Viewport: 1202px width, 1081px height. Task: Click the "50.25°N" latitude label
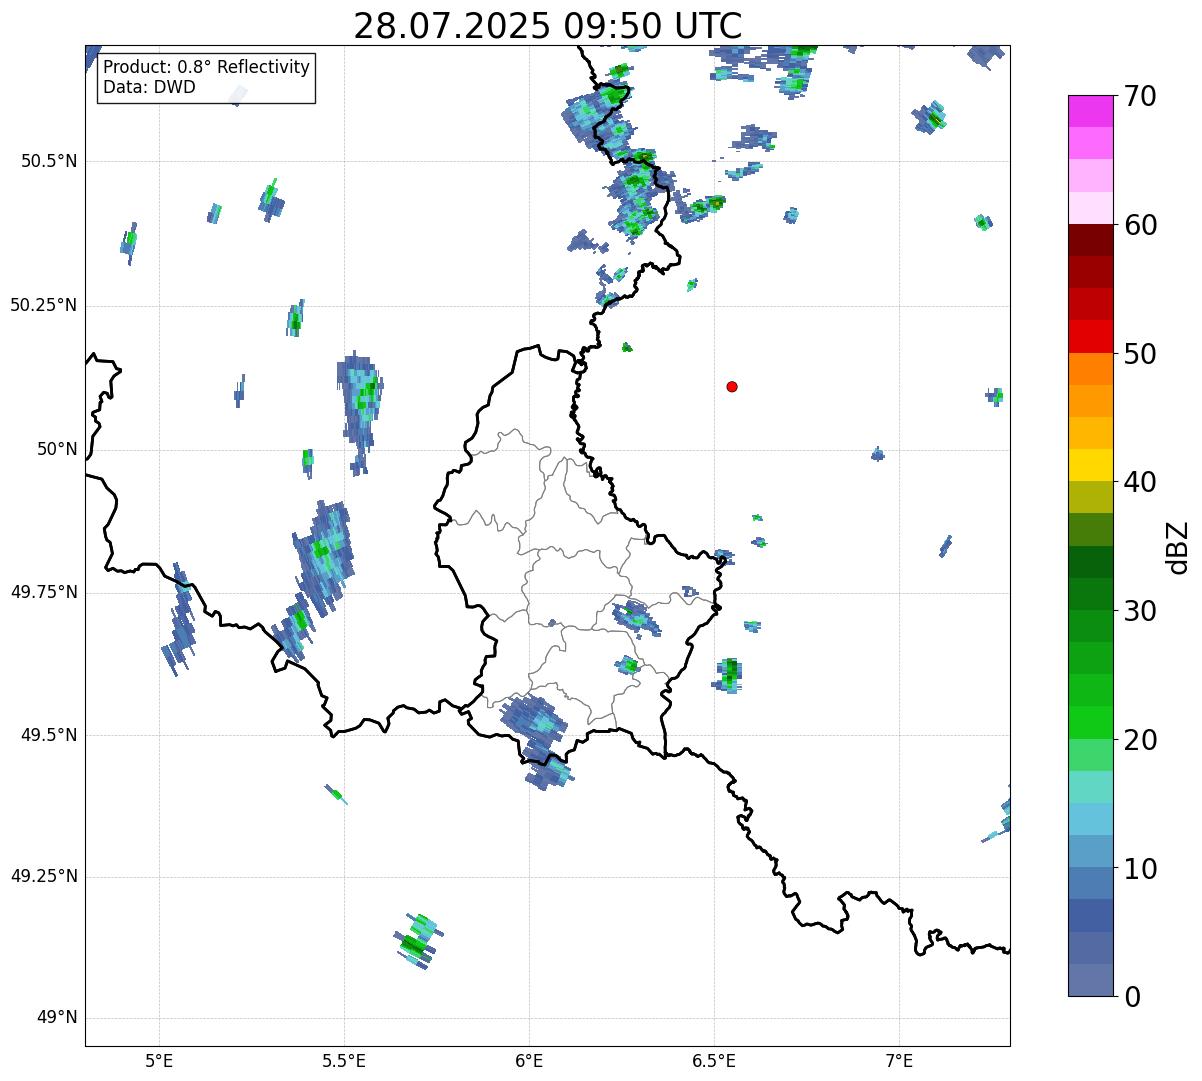44,305
